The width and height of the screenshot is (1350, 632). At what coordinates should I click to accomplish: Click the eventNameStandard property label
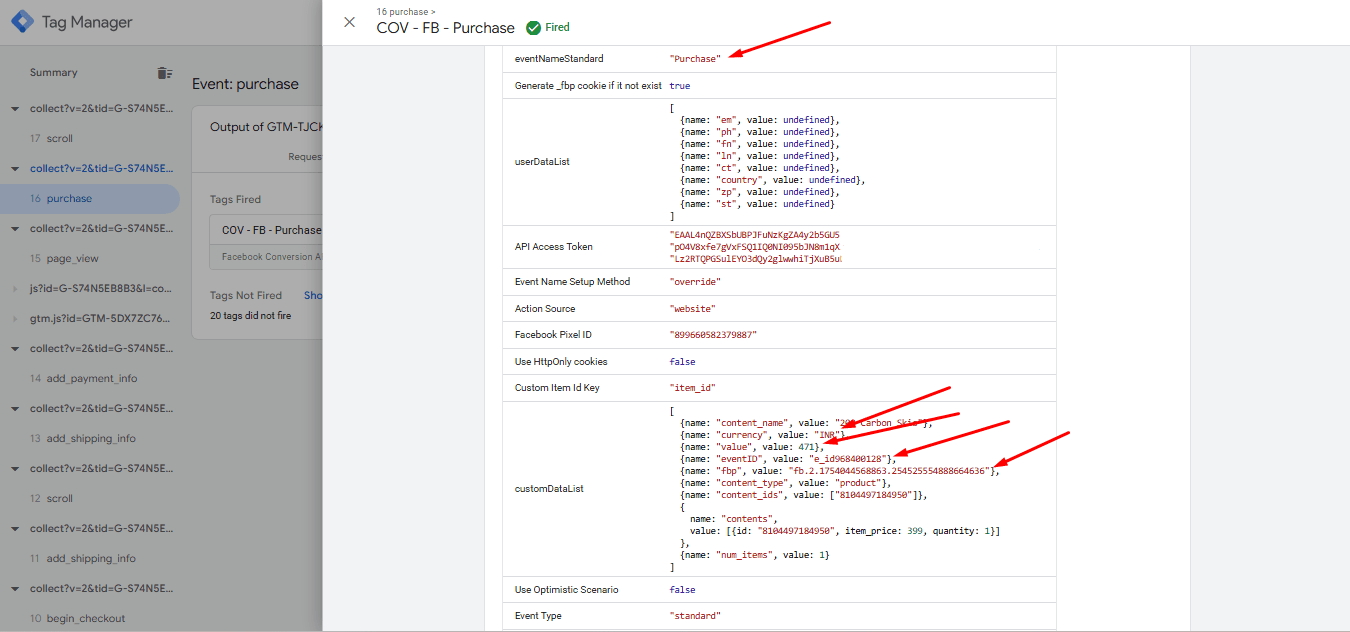559,59
